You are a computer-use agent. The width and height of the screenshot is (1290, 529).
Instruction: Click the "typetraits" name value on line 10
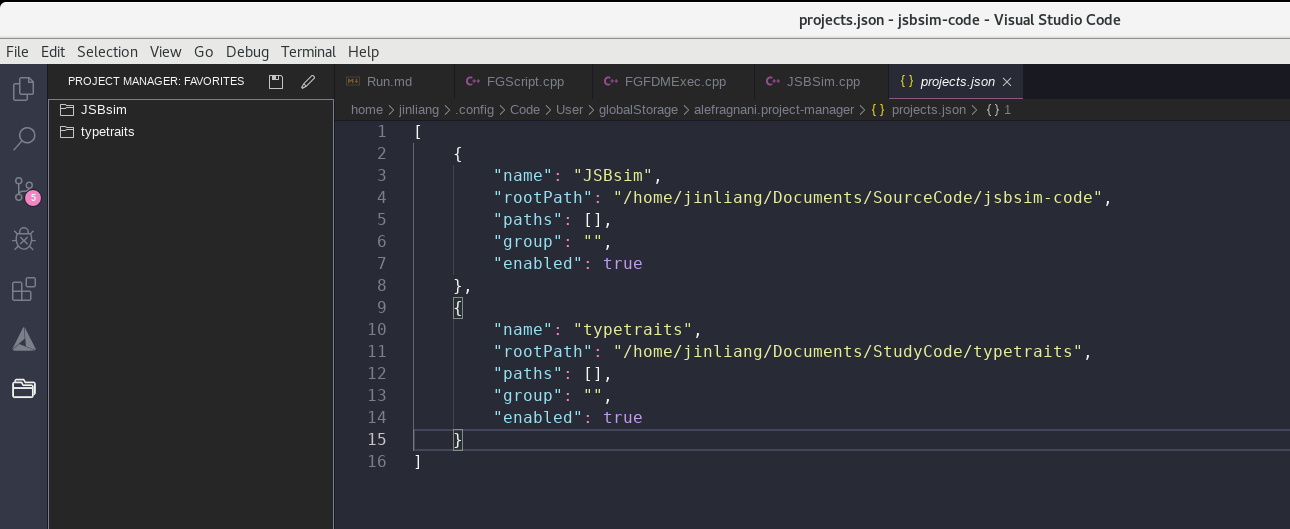pyautogui.click(x=633, y=329)
